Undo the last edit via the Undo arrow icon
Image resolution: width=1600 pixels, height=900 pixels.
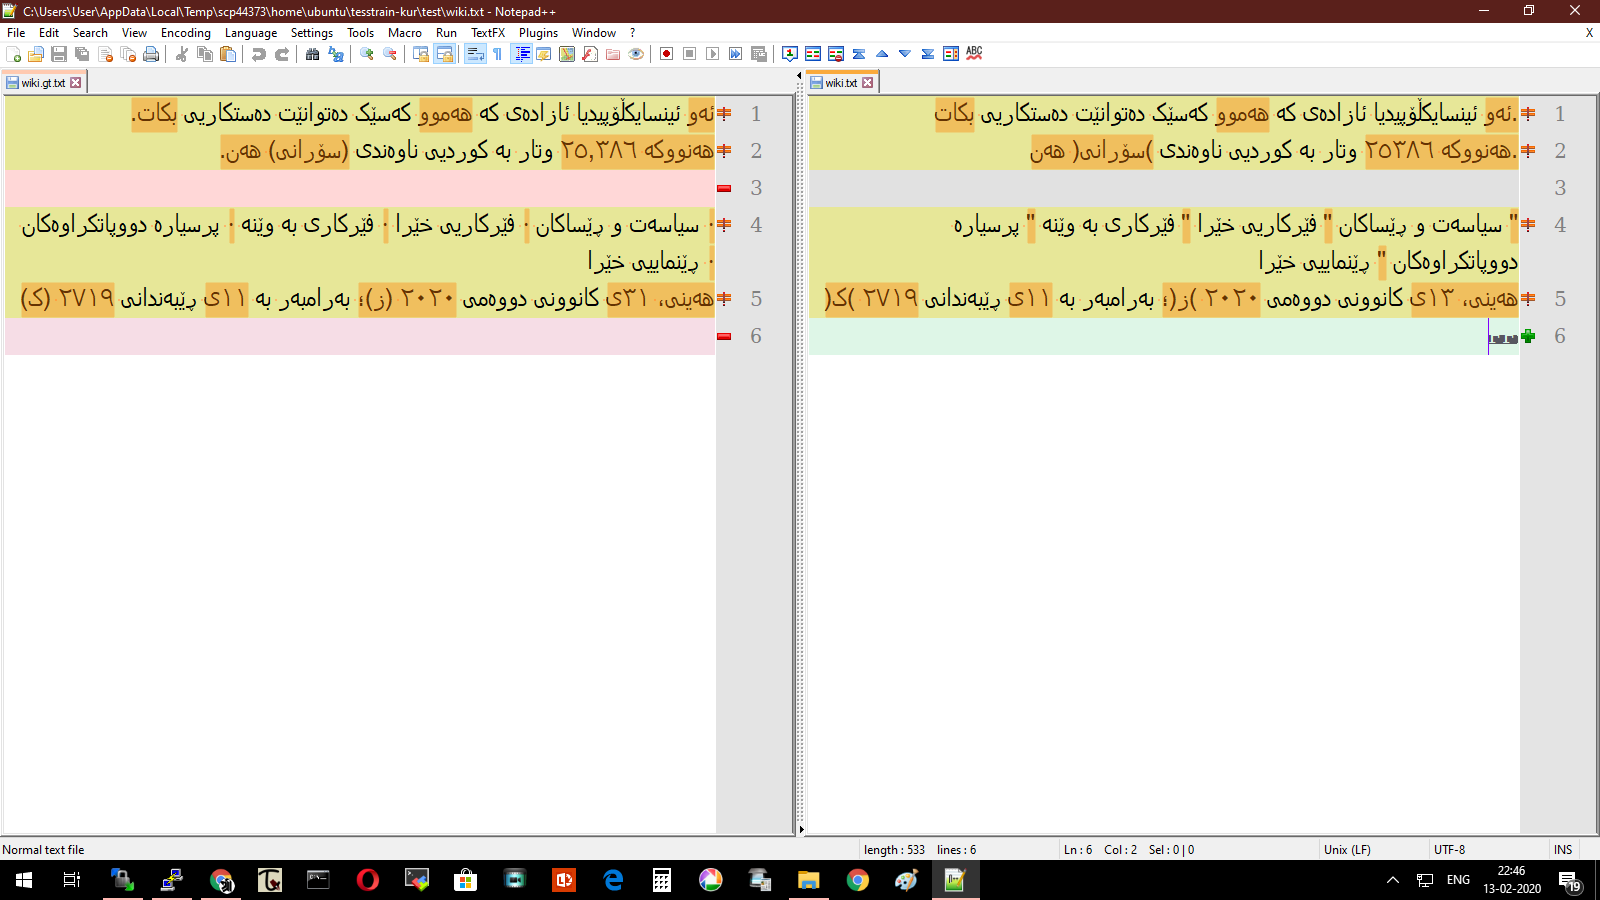(x=260, y=54)
